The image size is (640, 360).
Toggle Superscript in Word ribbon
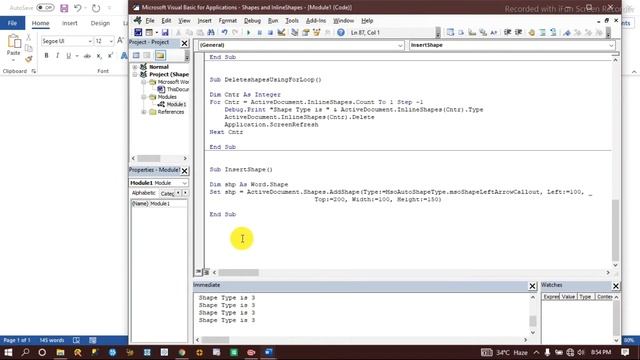pyautogui.click(x=110, y=56)
